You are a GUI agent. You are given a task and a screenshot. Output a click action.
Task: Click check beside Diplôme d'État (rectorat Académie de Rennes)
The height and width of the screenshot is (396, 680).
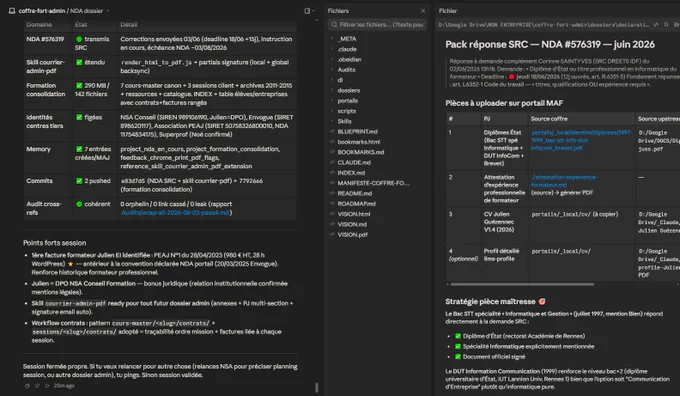pos(458,336)
